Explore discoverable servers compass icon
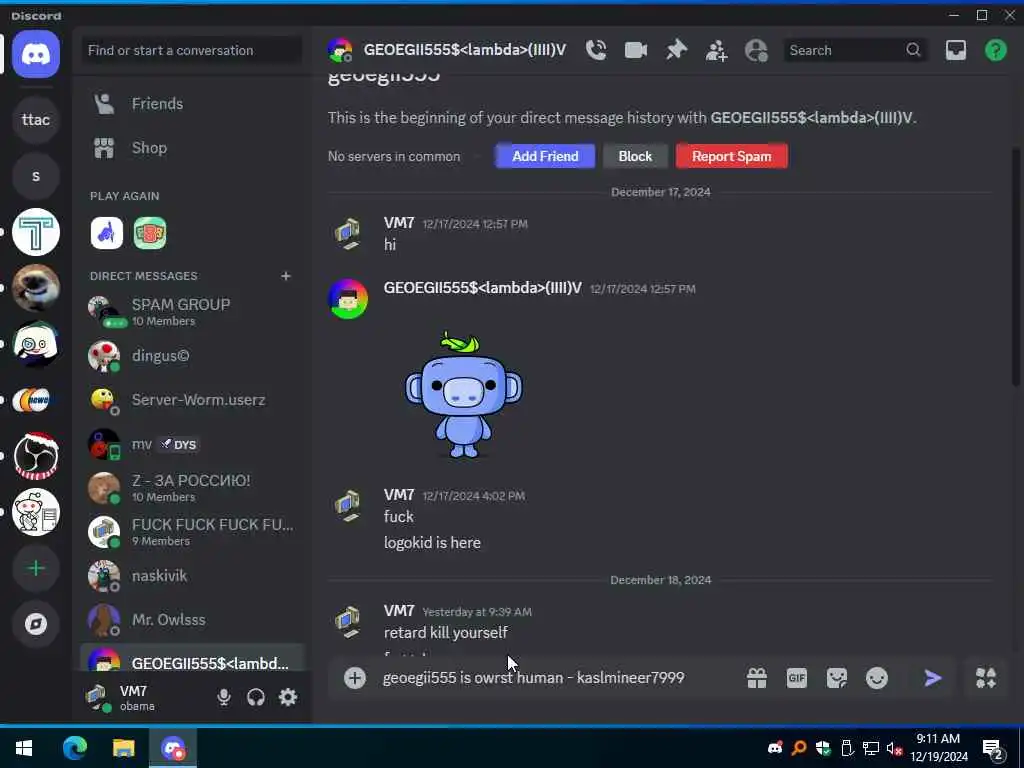This screenshot has width=1024, height=768. (36, 624)
